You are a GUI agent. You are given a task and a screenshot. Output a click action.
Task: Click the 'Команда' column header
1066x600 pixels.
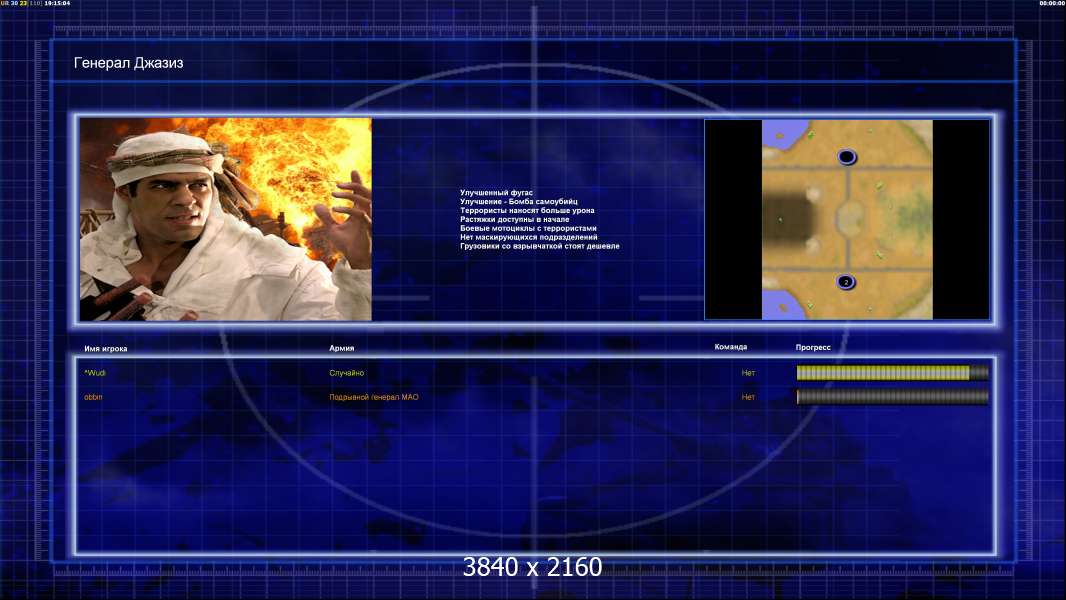coord(731,348)
